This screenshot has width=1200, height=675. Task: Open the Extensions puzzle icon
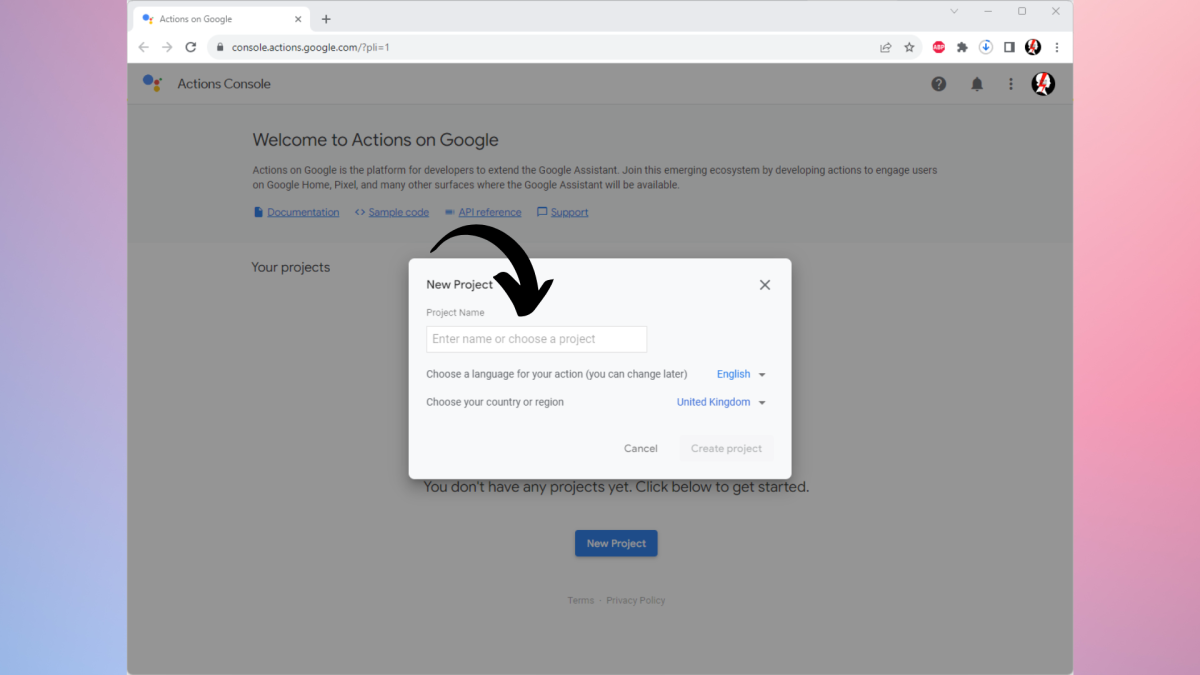click(962, 47)
